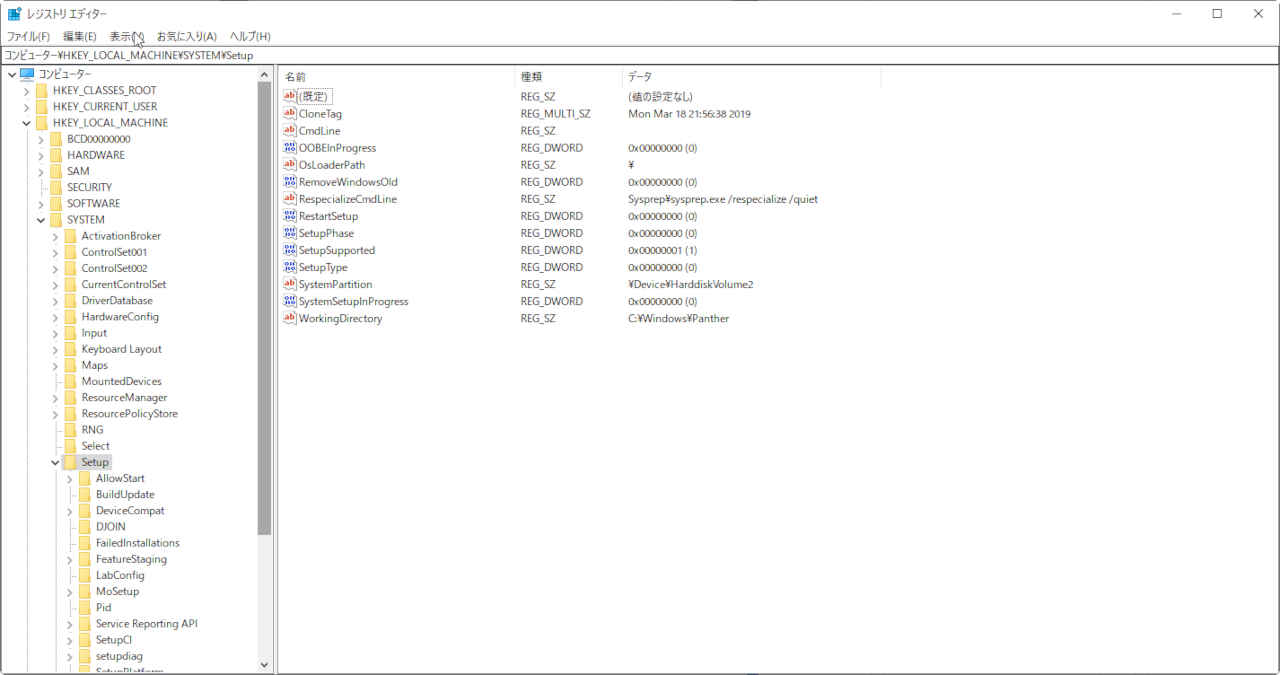This screenshot has width=1280, height=675.
Task: Click the registry path address bar
Action: (x=640, y=55)
